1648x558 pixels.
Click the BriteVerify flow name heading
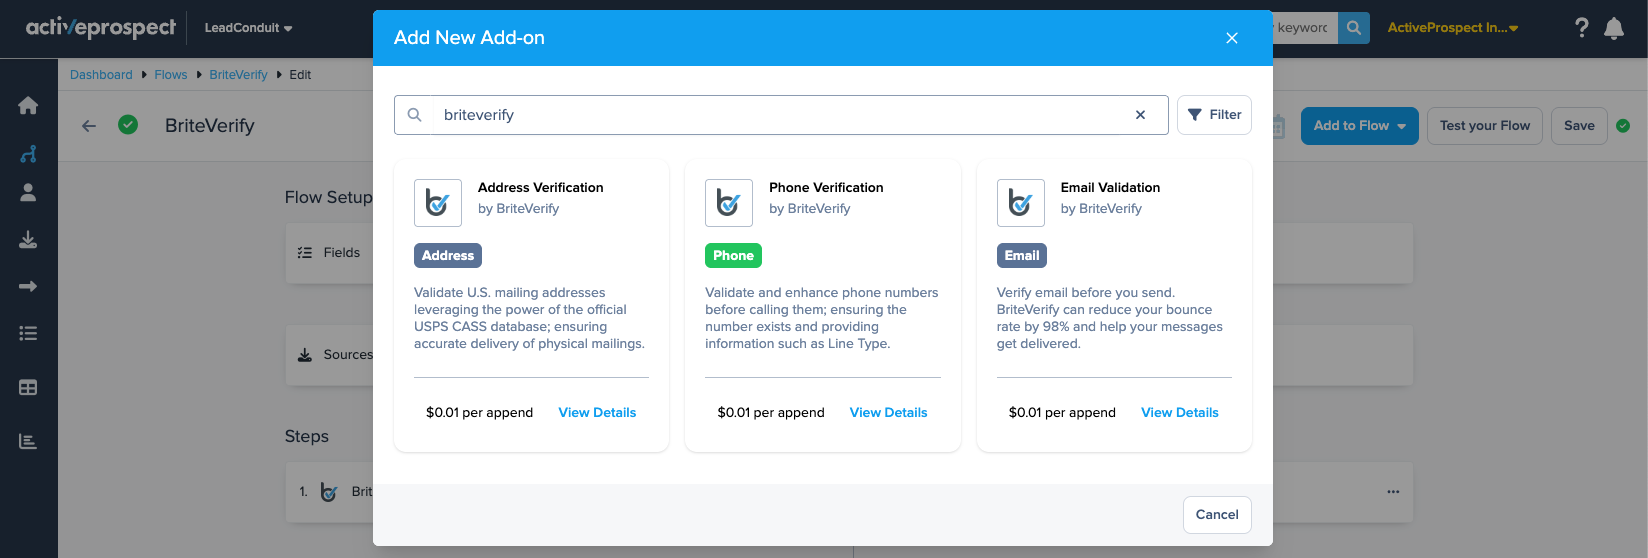coord(210,126)
